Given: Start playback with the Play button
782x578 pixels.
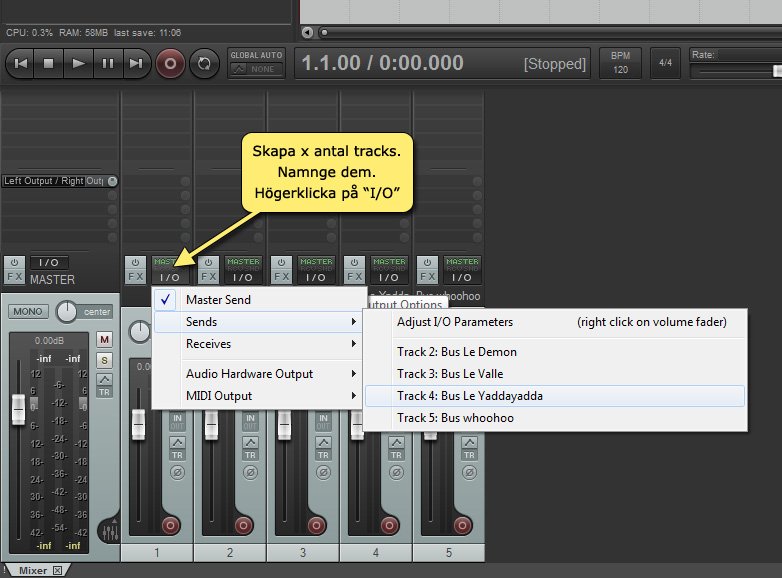Looking at the screenshot, I should coord(78,63).
